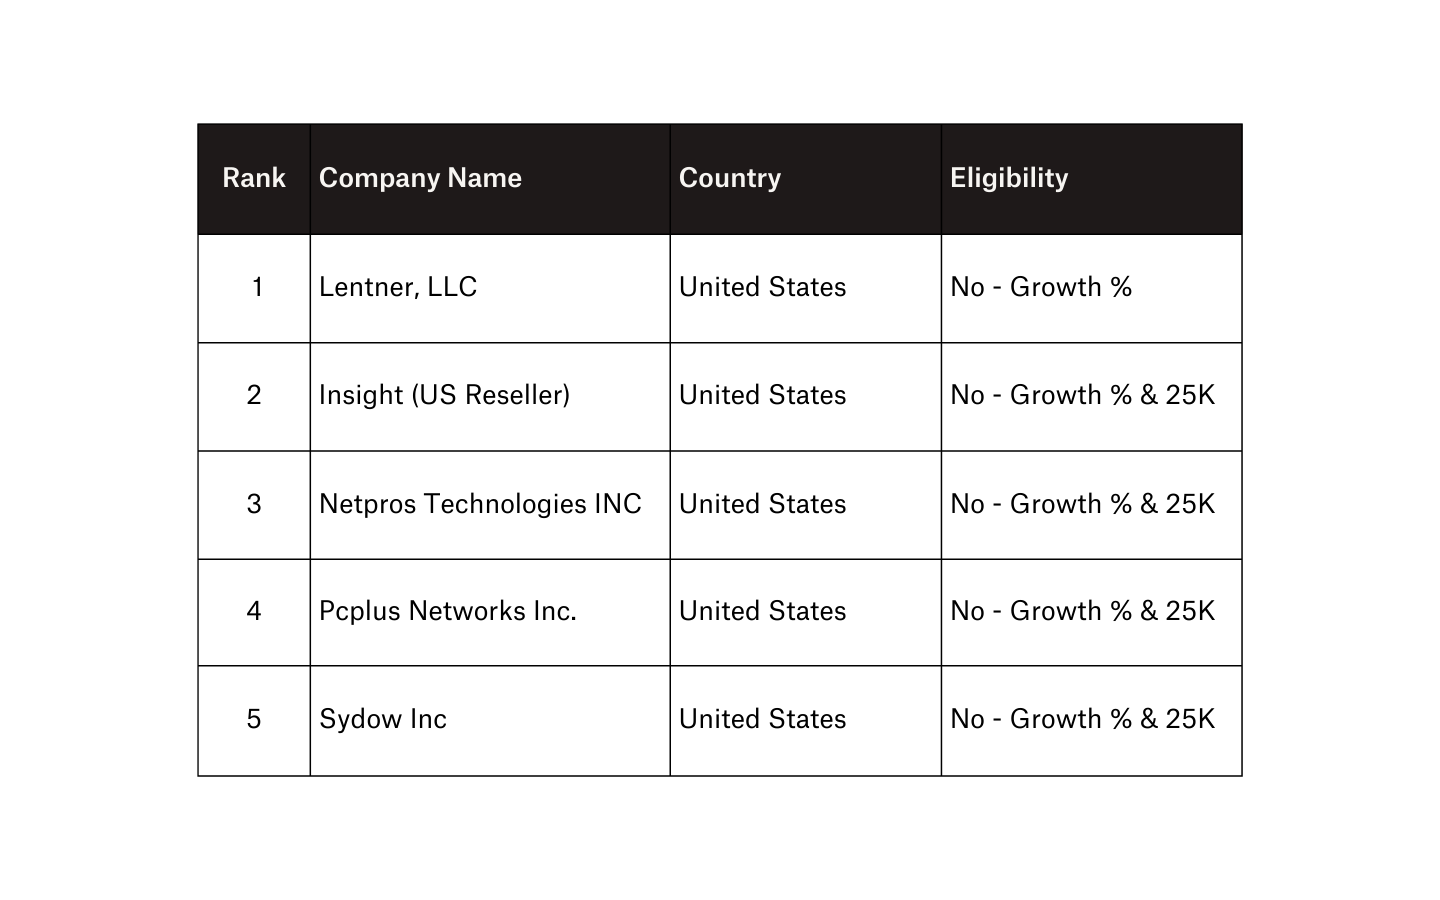Click the eligibility cell for Sydow Inc
The image size is (1440, 900).
(1082, 719)
